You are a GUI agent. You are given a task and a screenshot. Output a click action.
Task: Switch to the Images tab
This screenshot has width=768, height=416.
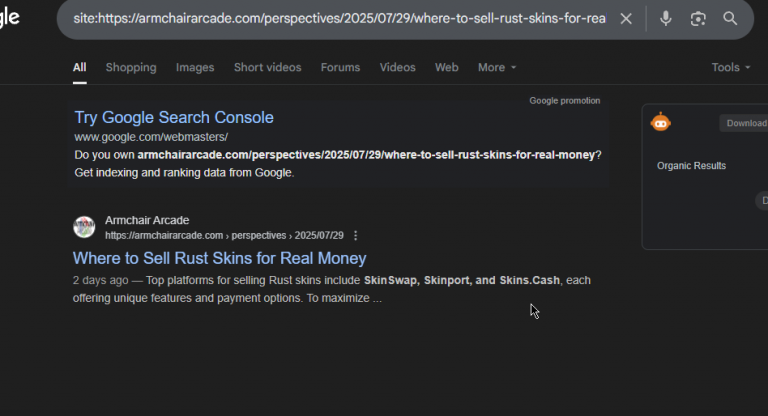195,68
